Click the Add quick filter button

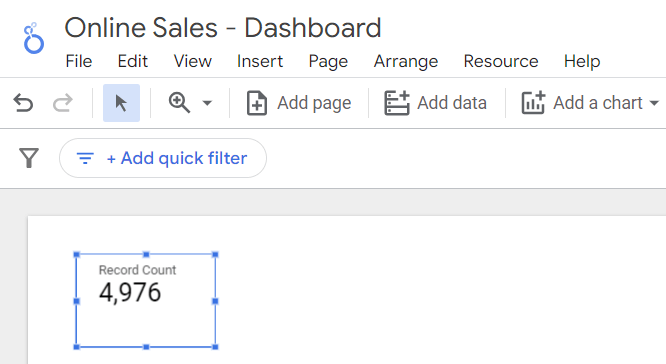(163, 158)
